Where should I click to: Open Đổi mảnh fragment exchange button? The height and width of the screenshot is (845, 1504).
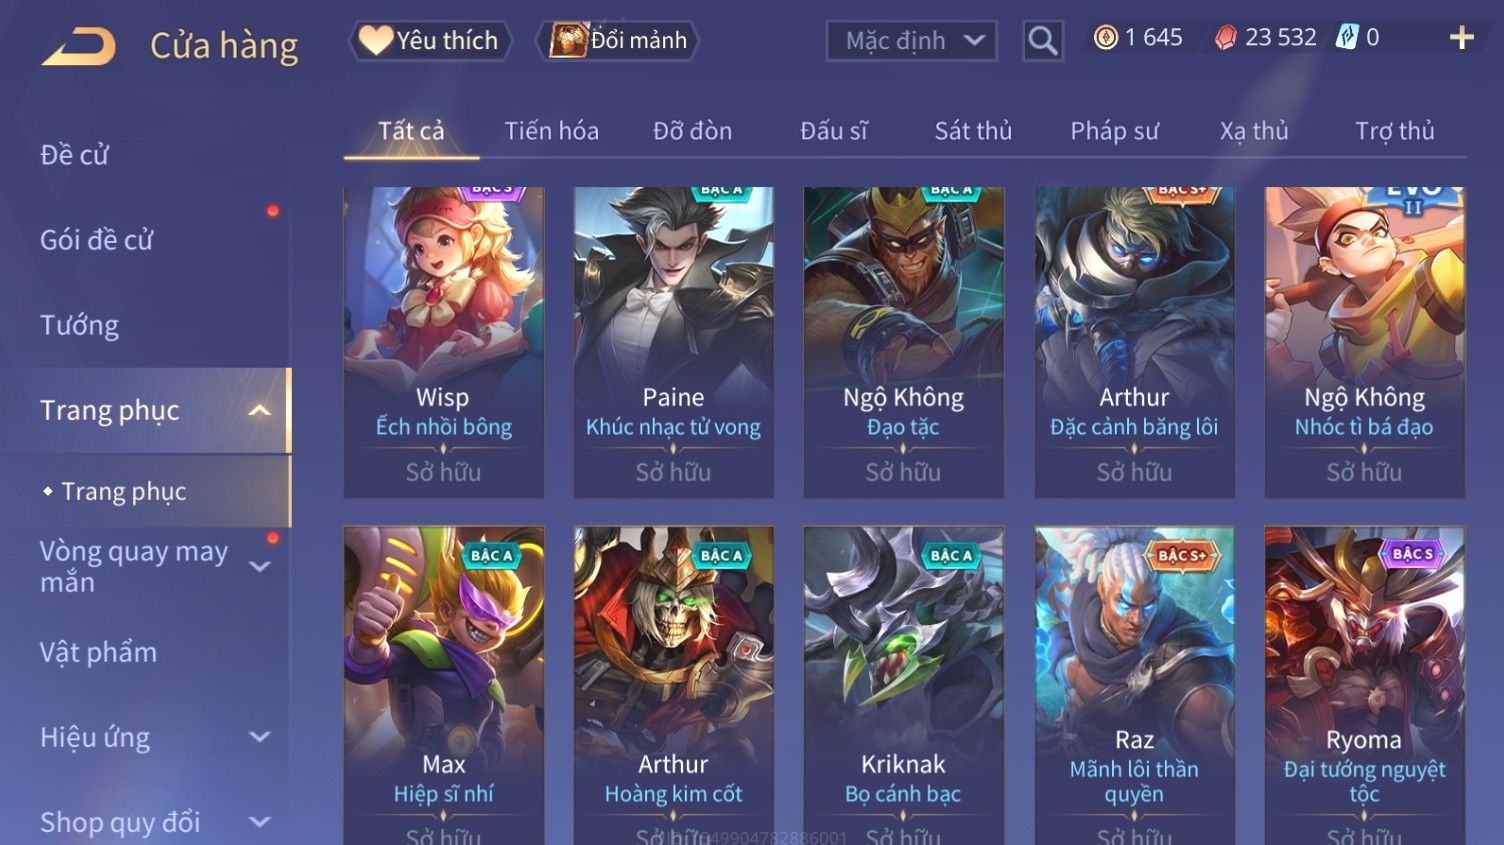click(x=617, y=41)
